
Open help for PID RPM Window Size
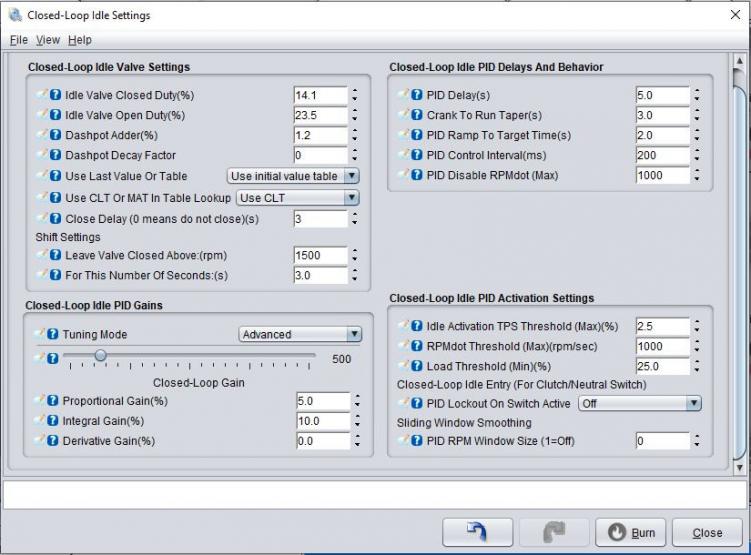pyautogui.click(x=417, y=441)
